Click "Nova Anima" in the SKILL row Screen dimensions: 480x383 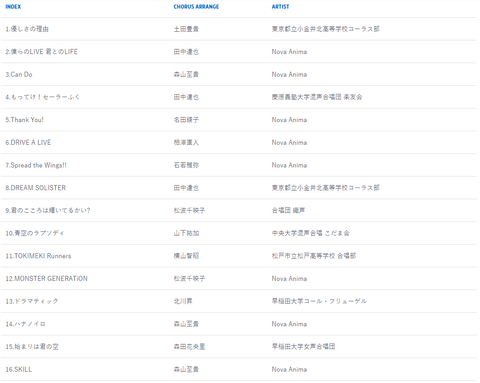289,369
